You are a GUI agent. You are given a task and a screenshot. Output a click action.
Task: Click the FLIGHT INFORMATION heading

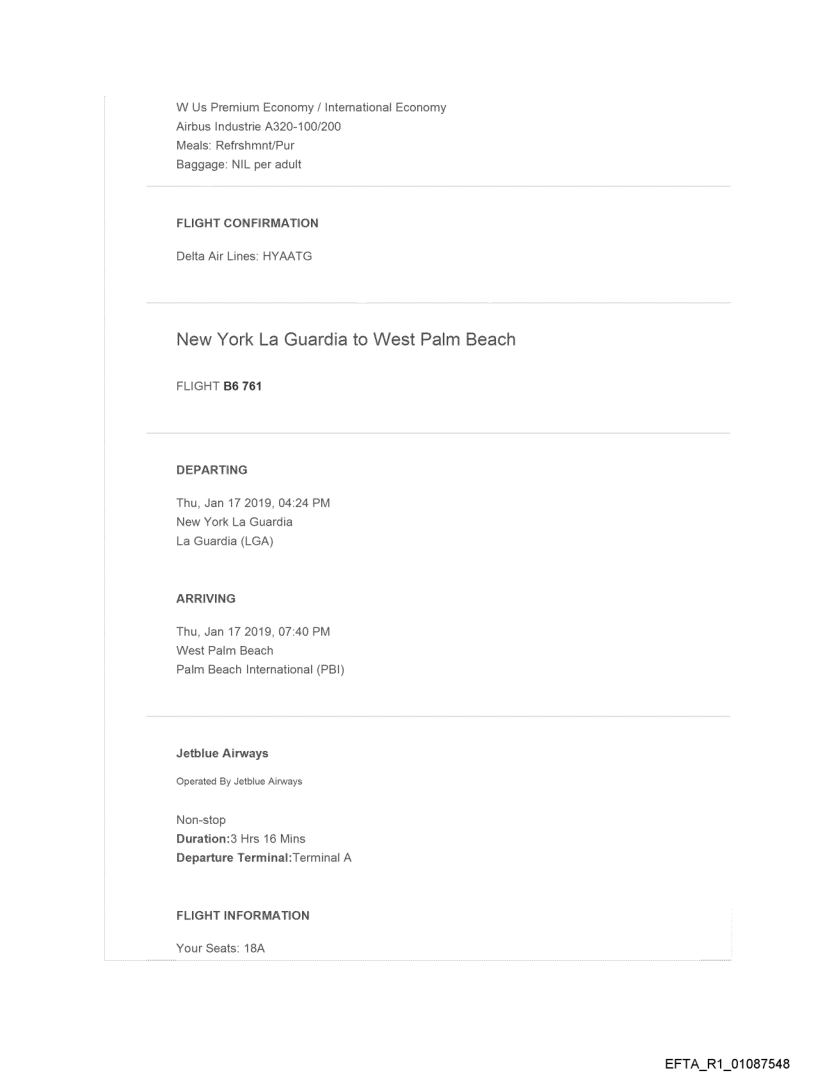[243, 915]
